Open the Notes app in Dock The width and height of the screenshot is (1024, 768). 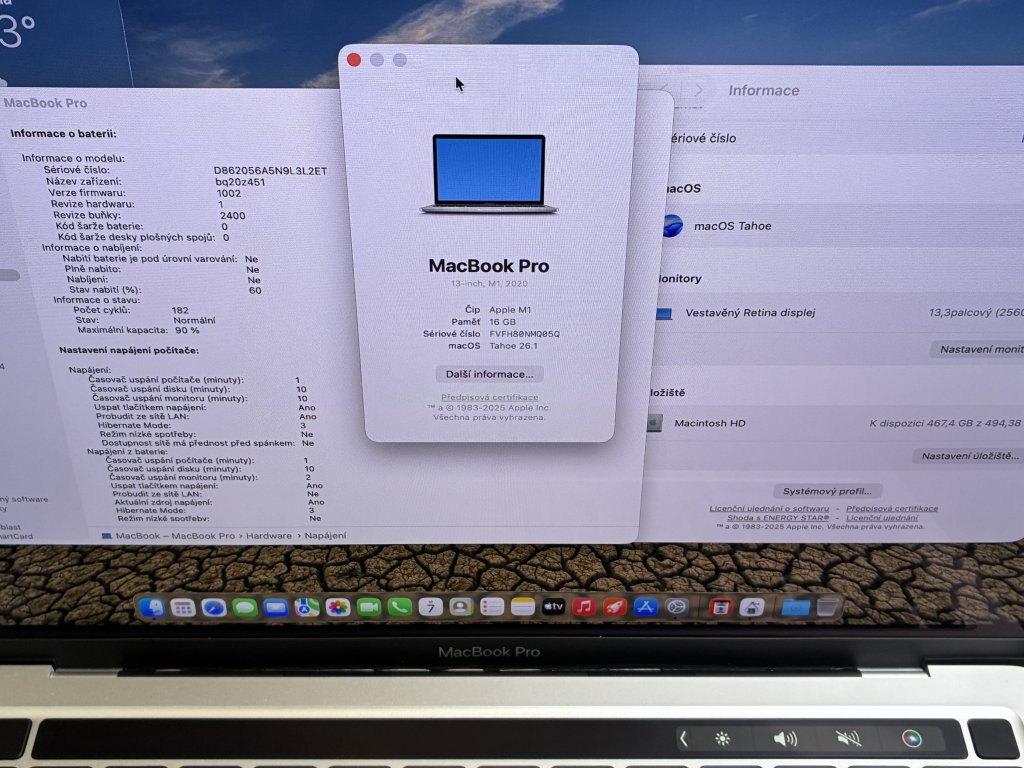click(x=522, y=606)
